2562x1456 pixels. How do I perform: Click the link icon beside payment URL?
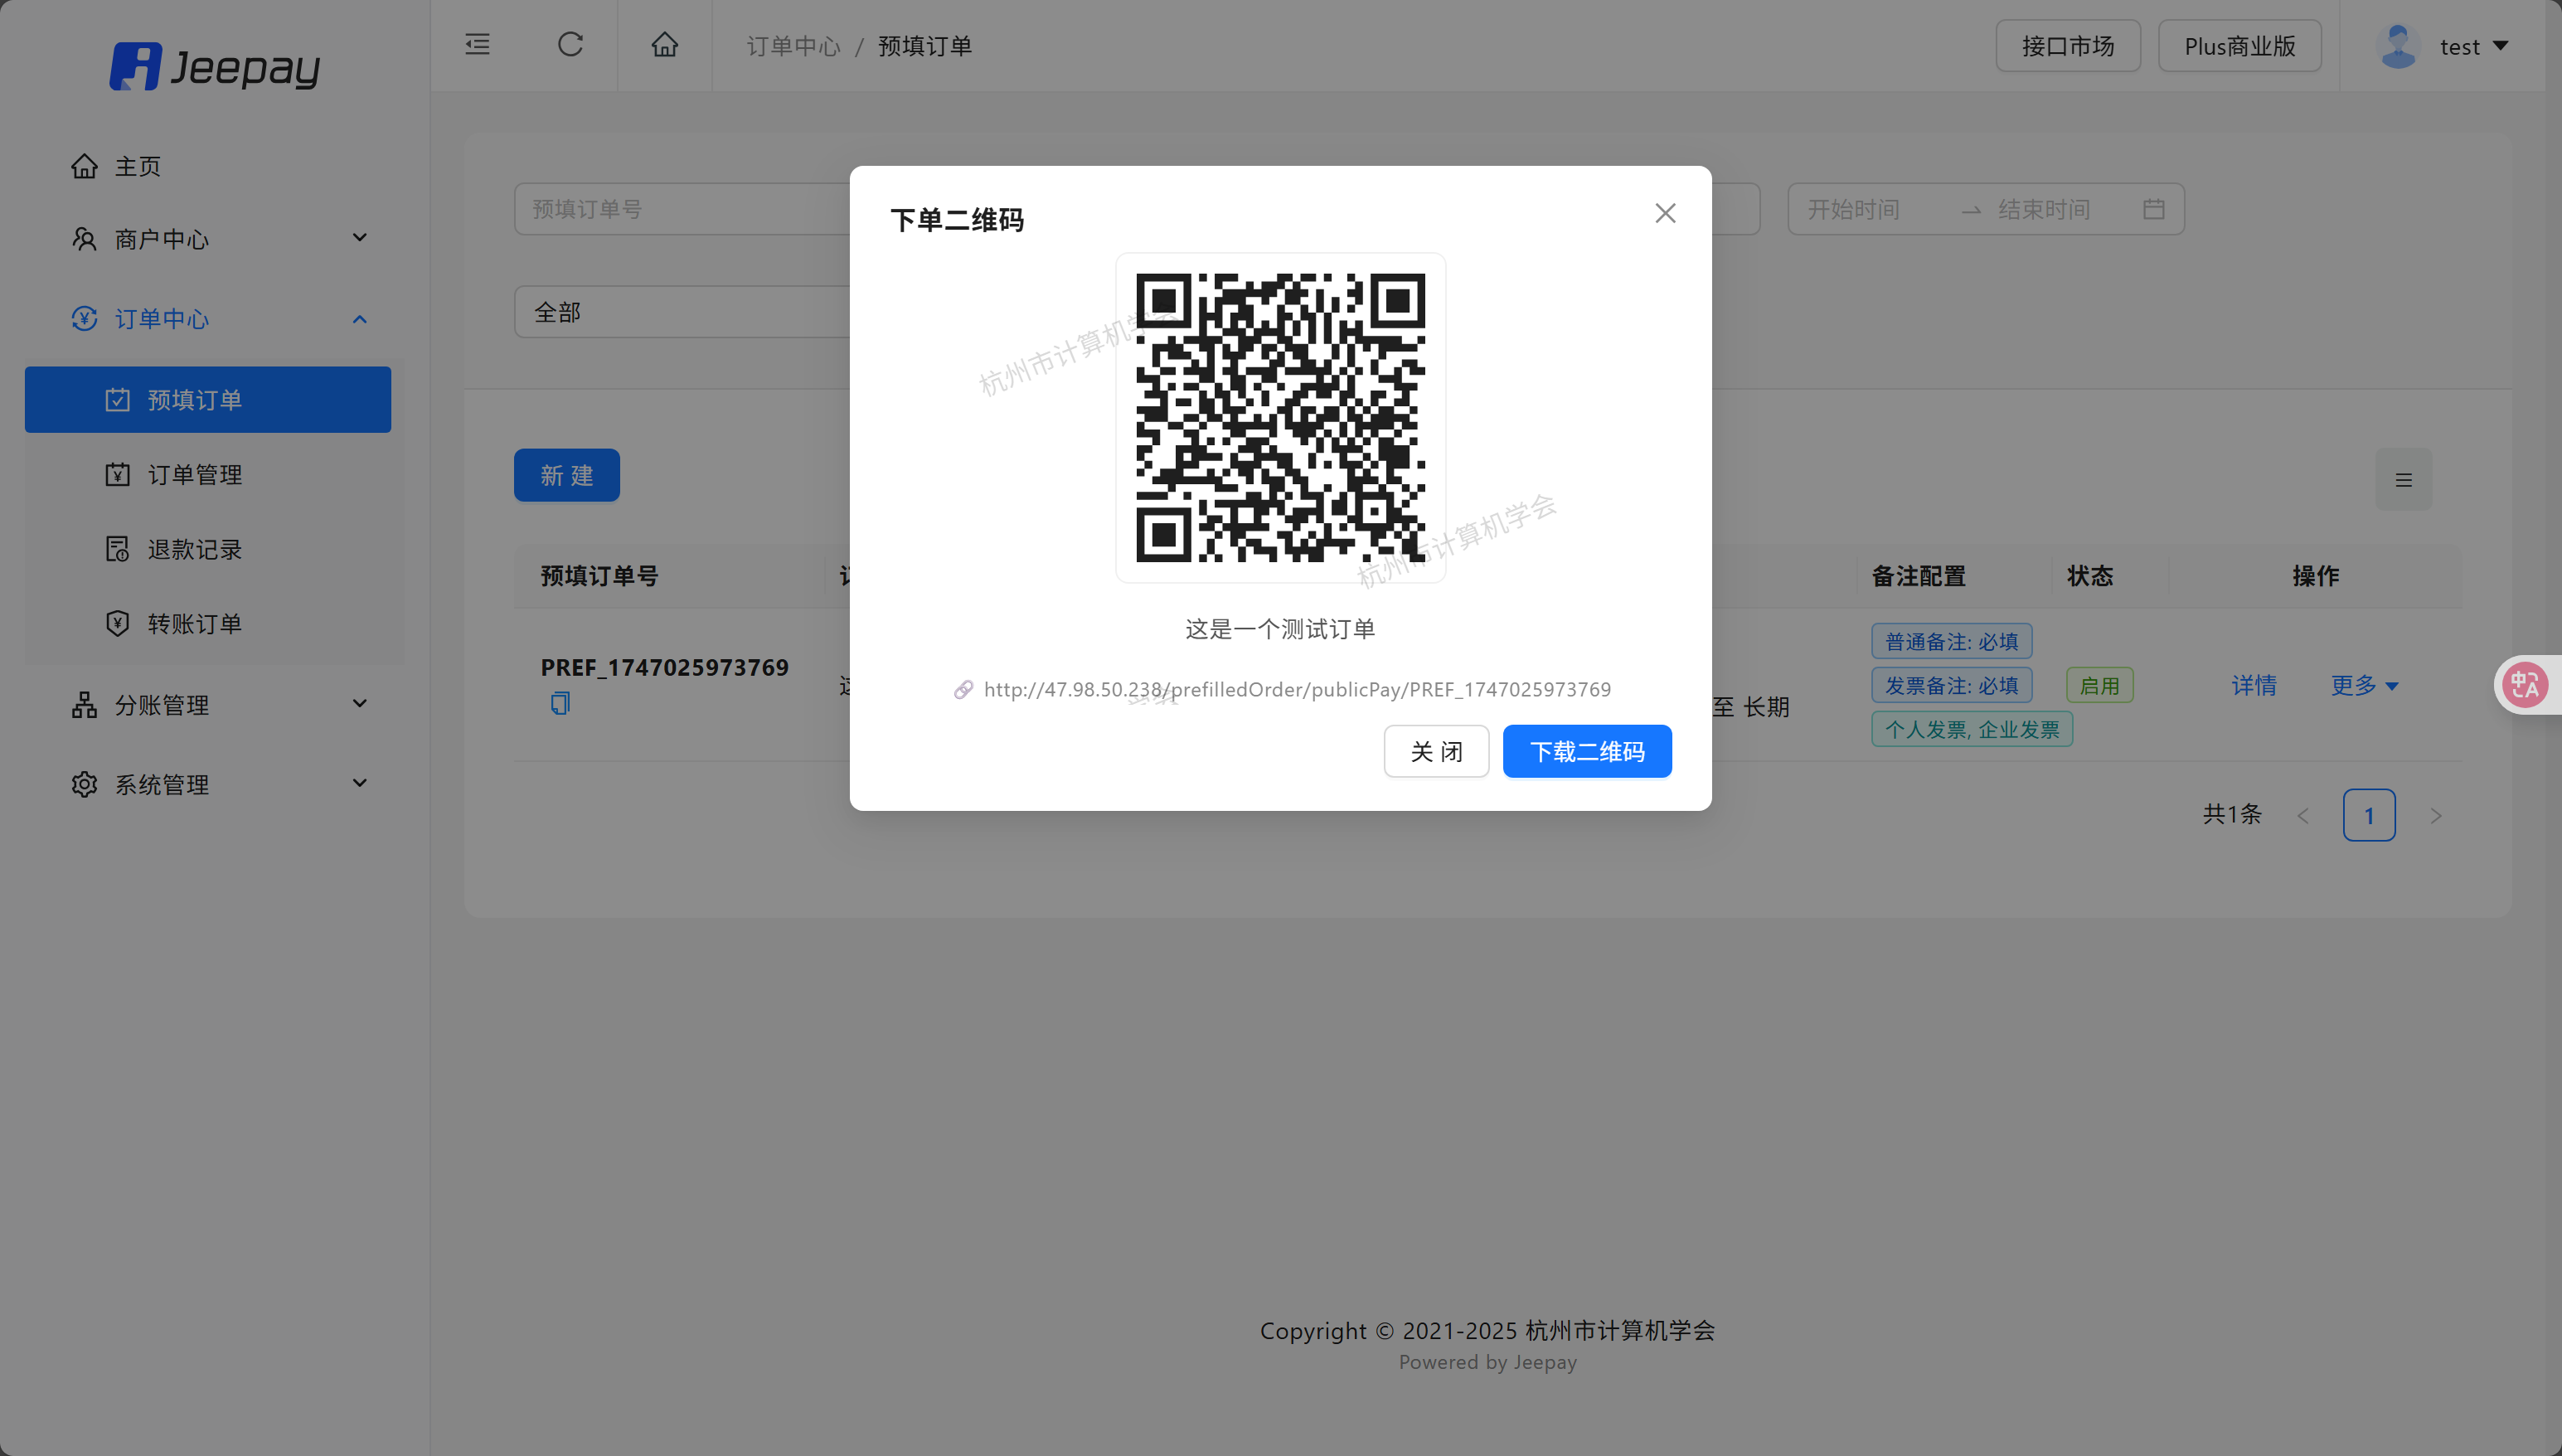click(x=963, y=690)
